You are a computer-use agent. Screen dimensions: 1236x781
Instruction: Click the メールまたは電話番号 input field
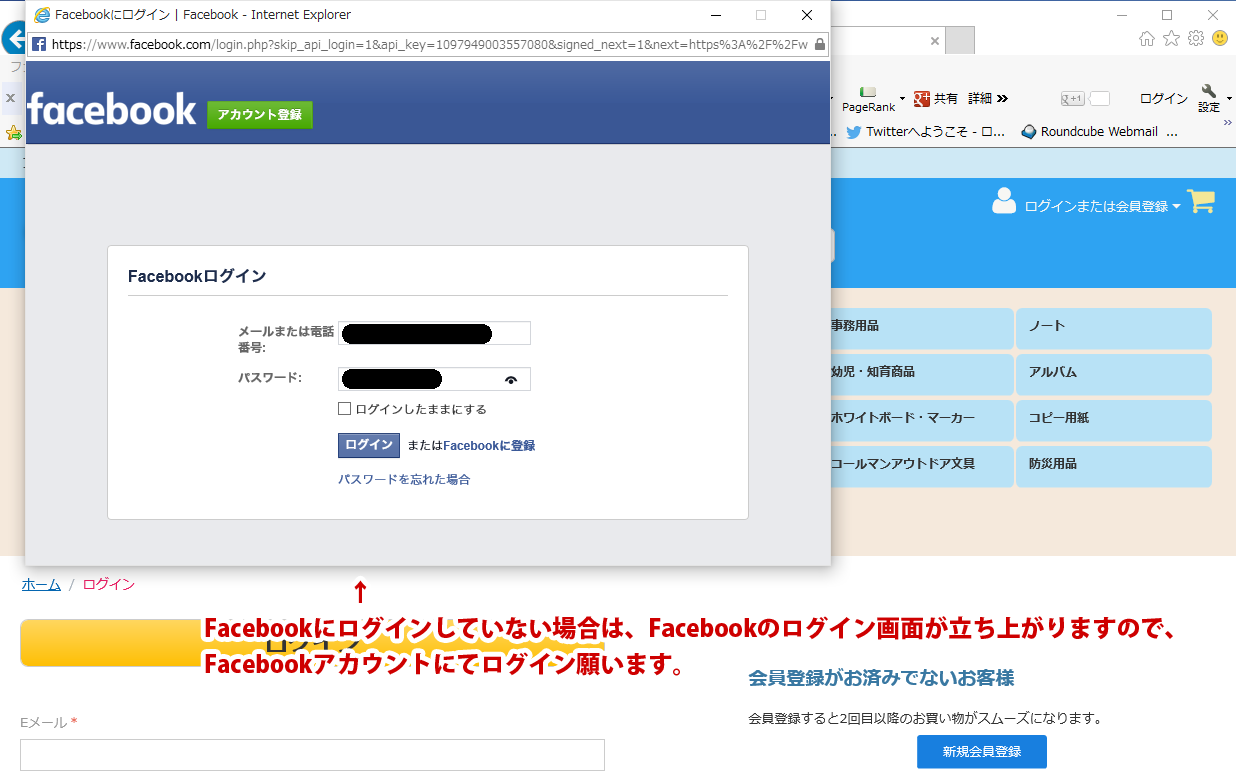tap(434, 333)
